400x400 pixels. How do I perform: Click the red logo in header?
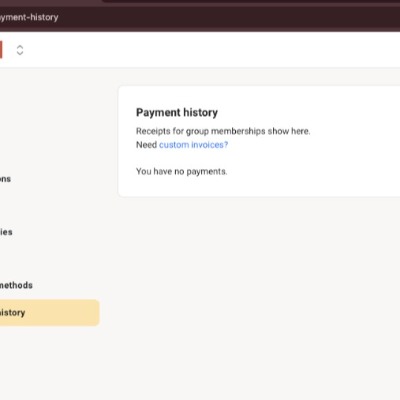click(x=1, y=50)
